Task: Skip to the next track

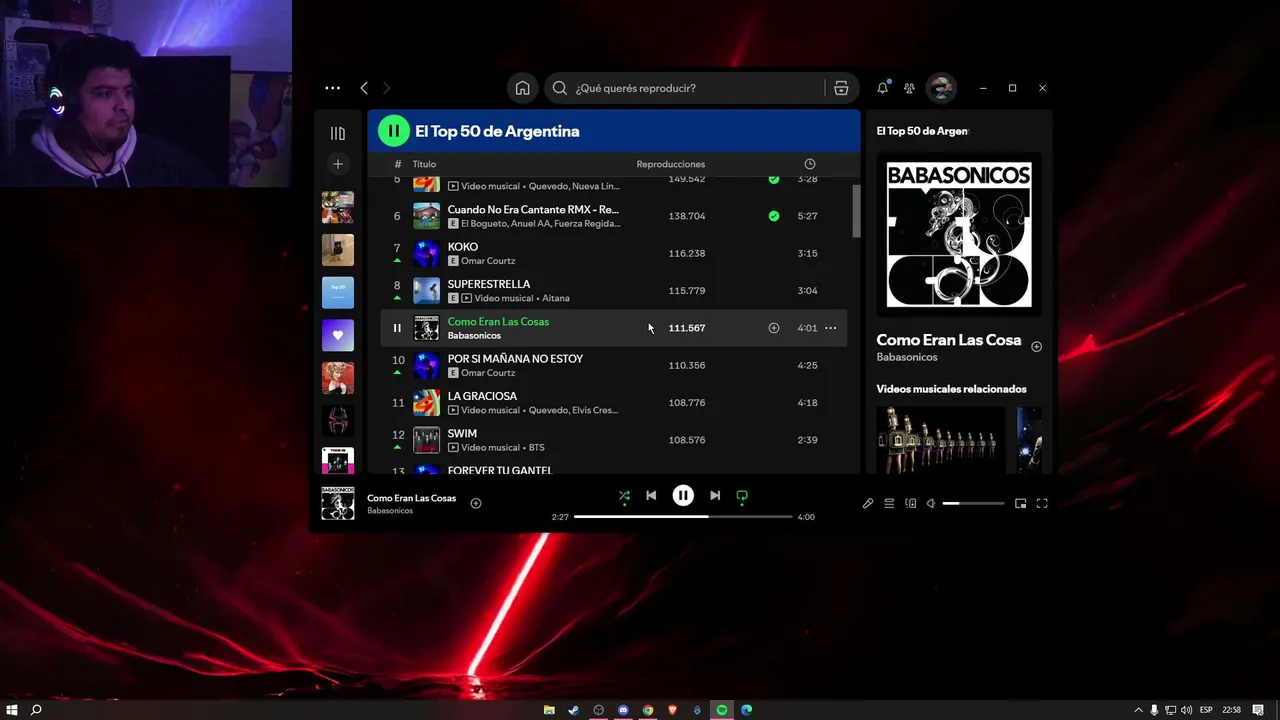Action: pyautogui.click(x=715, y=495)
